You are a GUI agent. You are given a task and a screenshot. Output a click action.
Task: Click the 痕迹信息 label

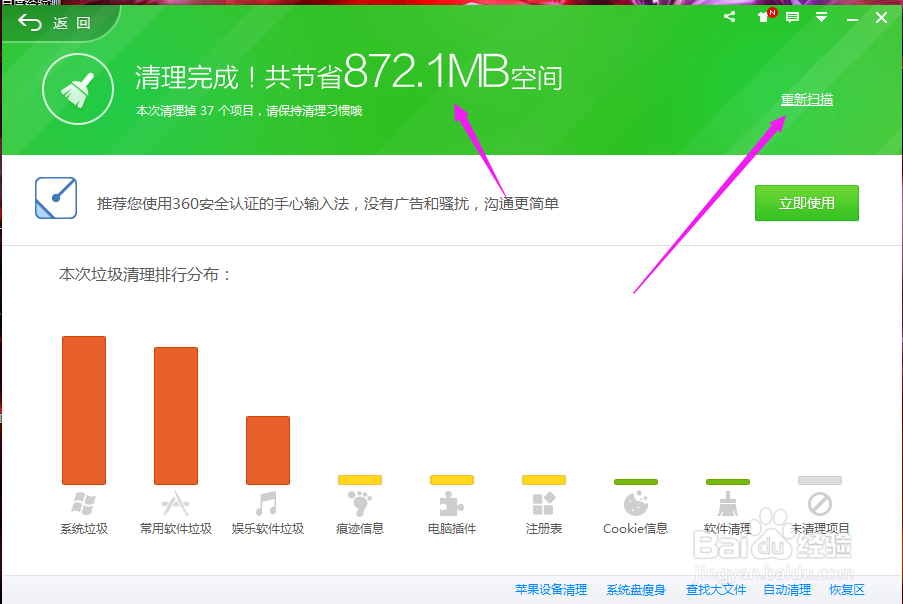click(360, 529)
